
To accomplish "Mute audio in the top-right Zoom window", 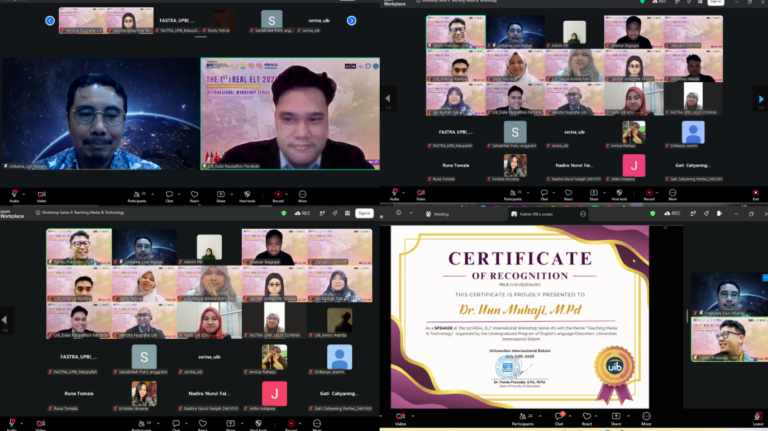I will pyautogui.click(x=395, y=194).
